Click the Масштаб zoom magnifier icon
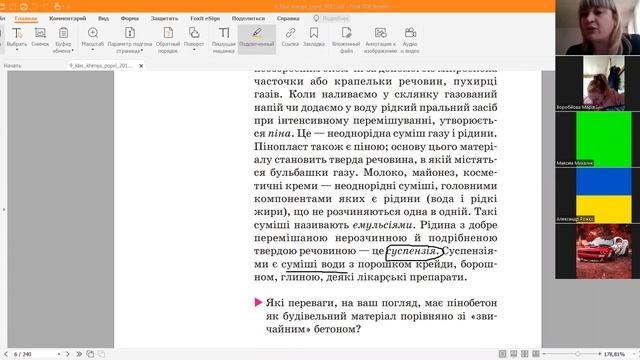 tap(93, 33)
